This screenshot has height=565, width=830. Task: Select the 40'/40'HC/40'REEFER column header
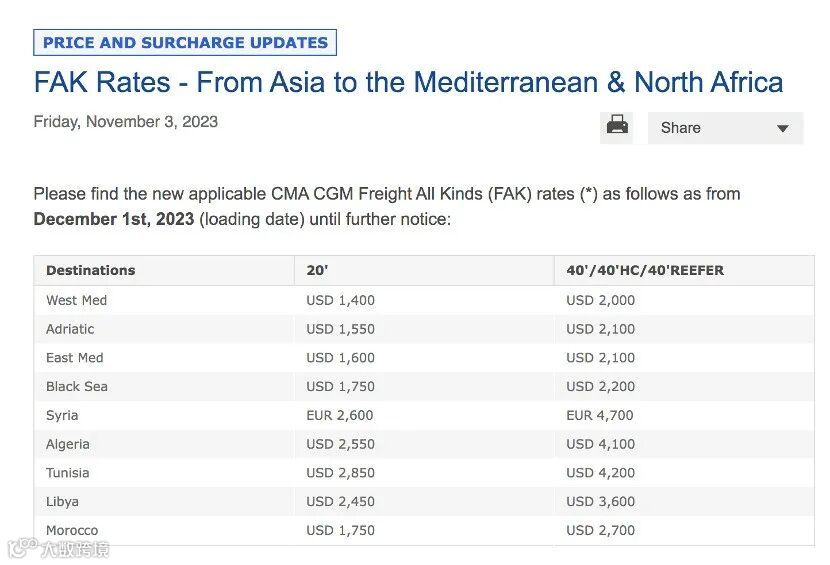coord(644,270)
